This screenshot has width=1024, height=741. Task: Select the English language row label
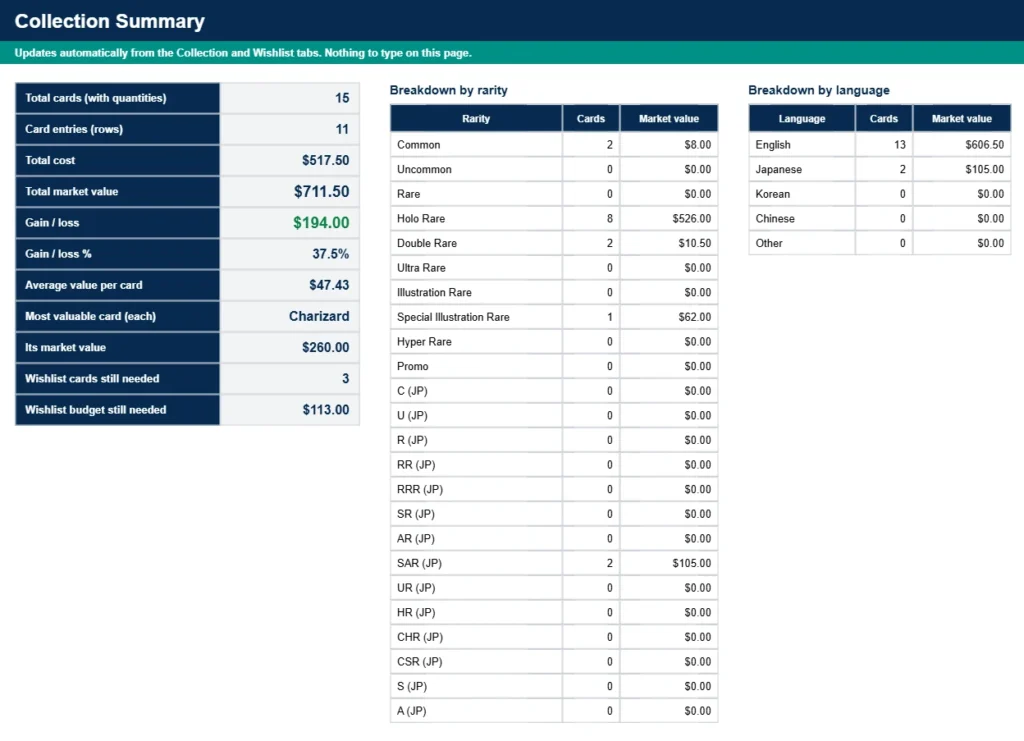773,145
